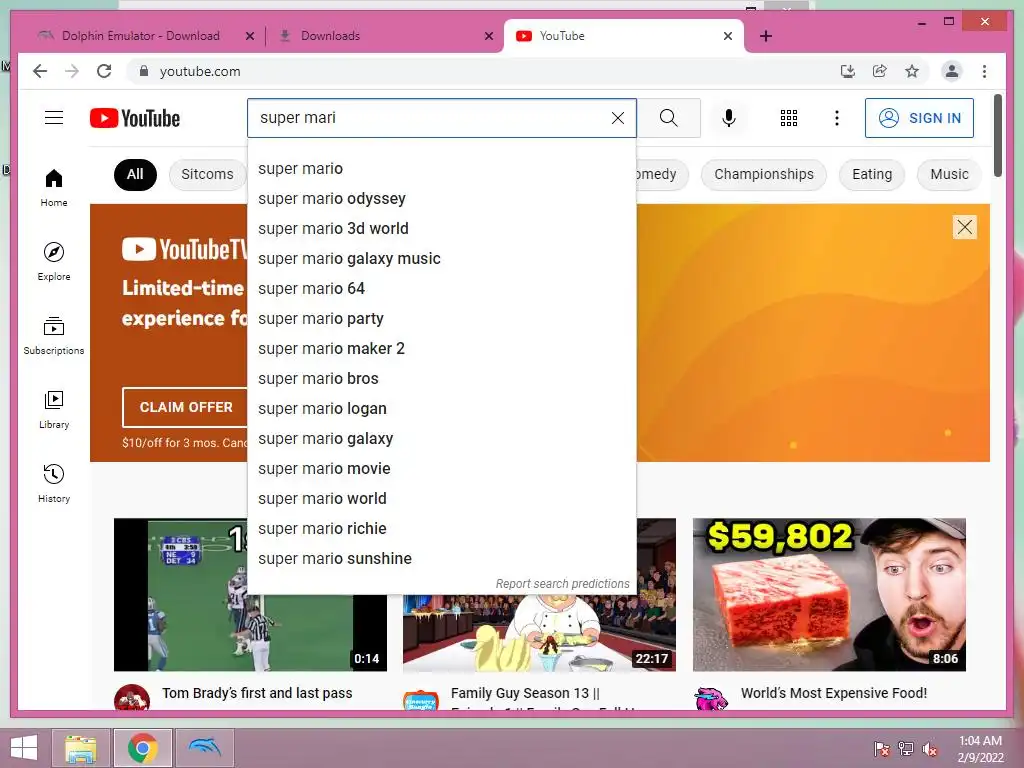This screenshot has height=768, width=1024.
Task: Click the YouTube logo
Action: click(135, 118)
